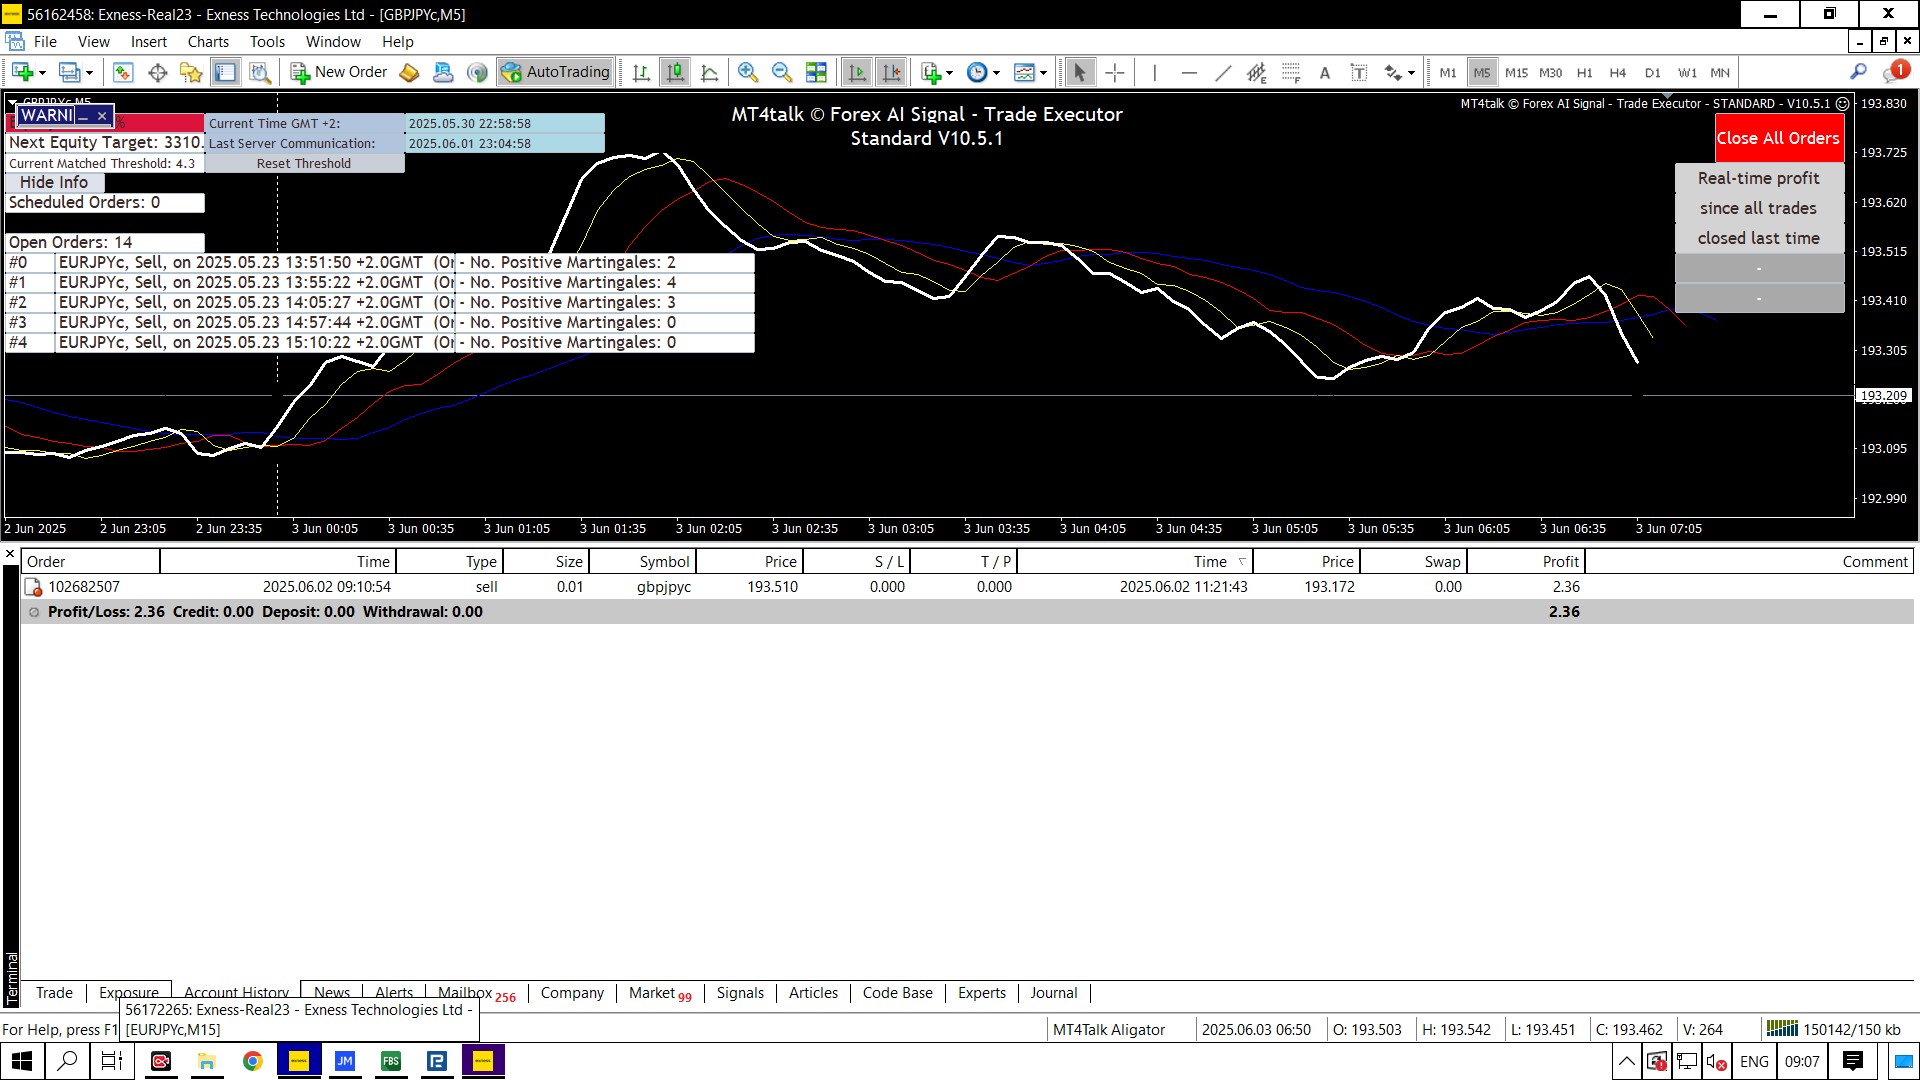
Task: Expand the indicators list dropdown arrow
Action: tap(949, 73)
